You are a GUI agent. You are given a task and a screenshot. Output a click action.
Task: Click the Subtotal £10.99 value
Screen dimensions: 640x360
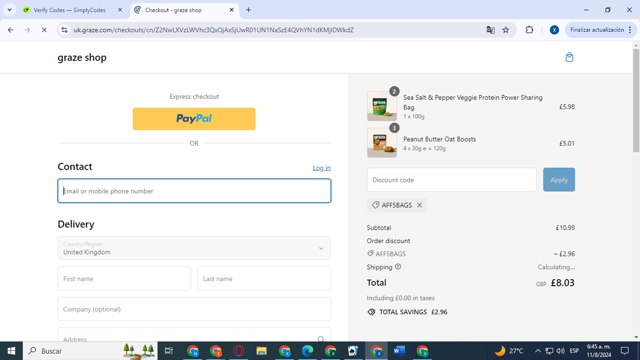pos(565,228)
